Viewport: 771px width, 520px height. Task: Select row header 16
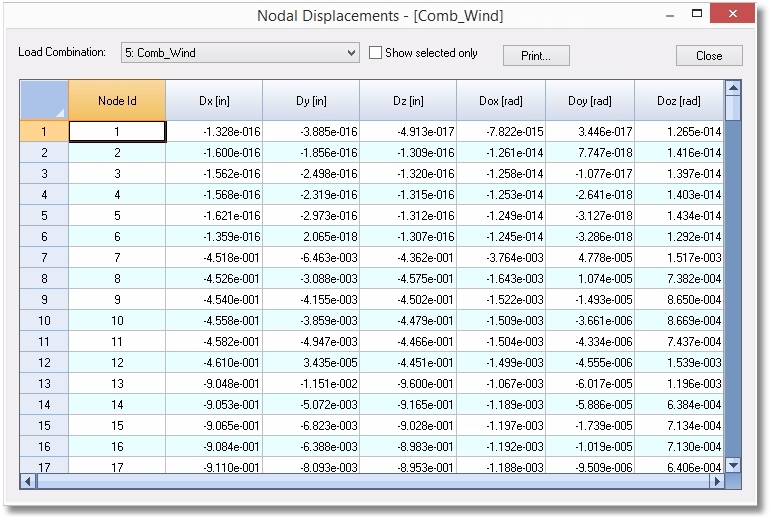44,446
